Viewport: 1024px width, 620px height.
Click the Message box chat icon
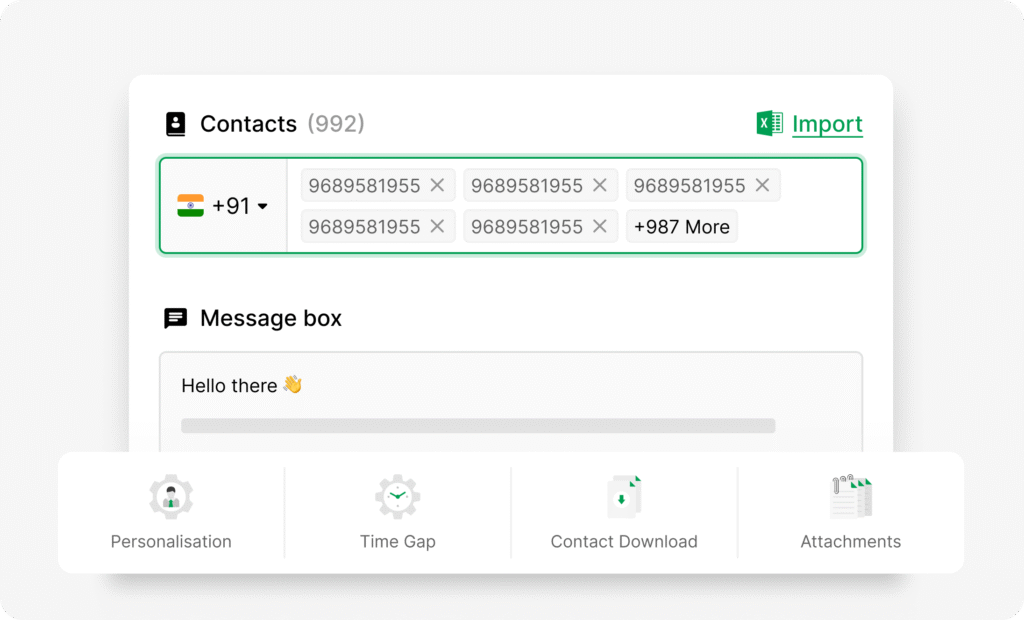175,318
